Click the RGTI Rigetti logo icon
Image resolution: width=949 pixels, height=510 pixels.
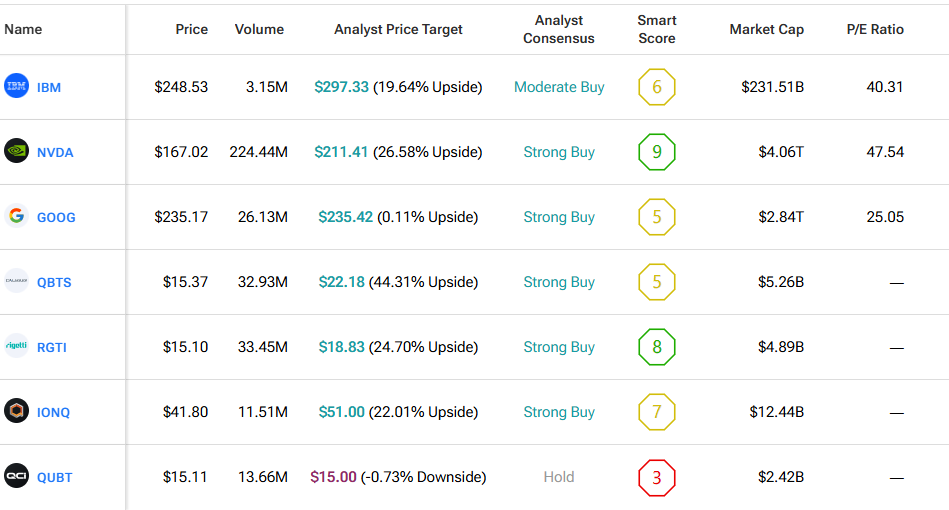tap(17, 347)
